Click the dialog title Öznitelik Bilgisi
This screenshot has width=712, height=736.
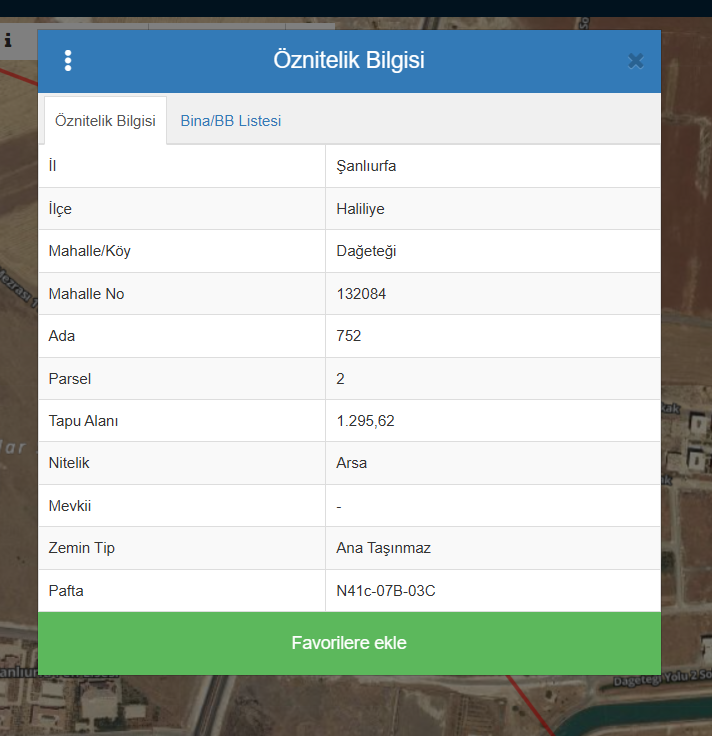(x=349, y=61)
